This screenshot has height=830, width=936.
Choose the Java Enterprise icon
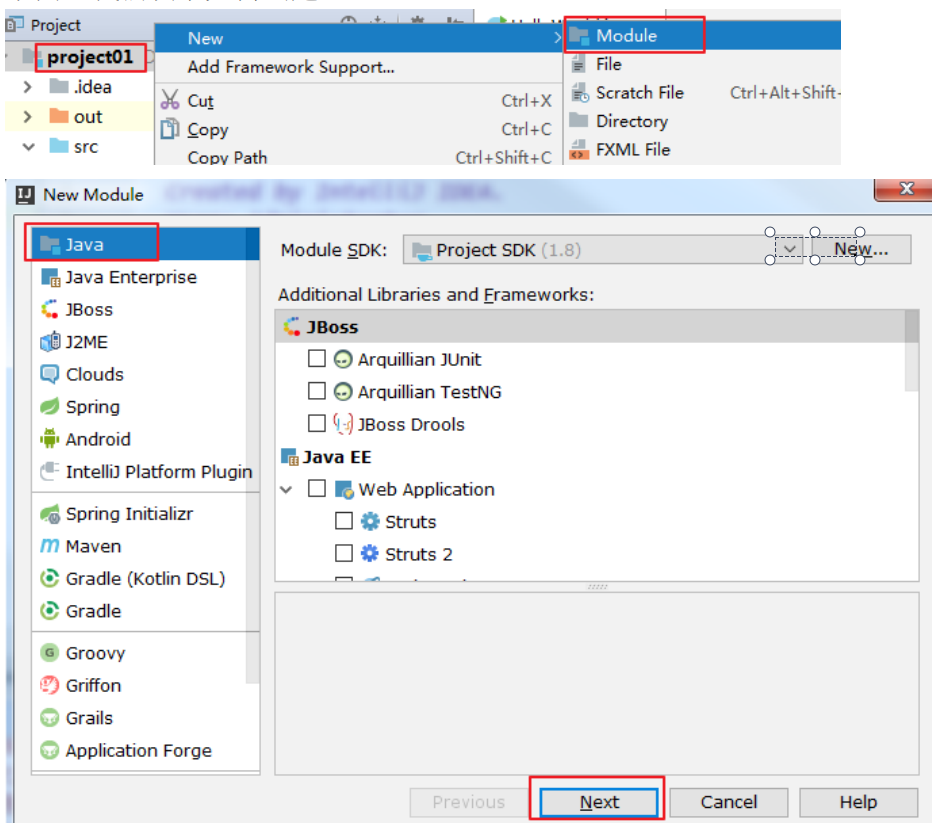(x=50, y=278)
